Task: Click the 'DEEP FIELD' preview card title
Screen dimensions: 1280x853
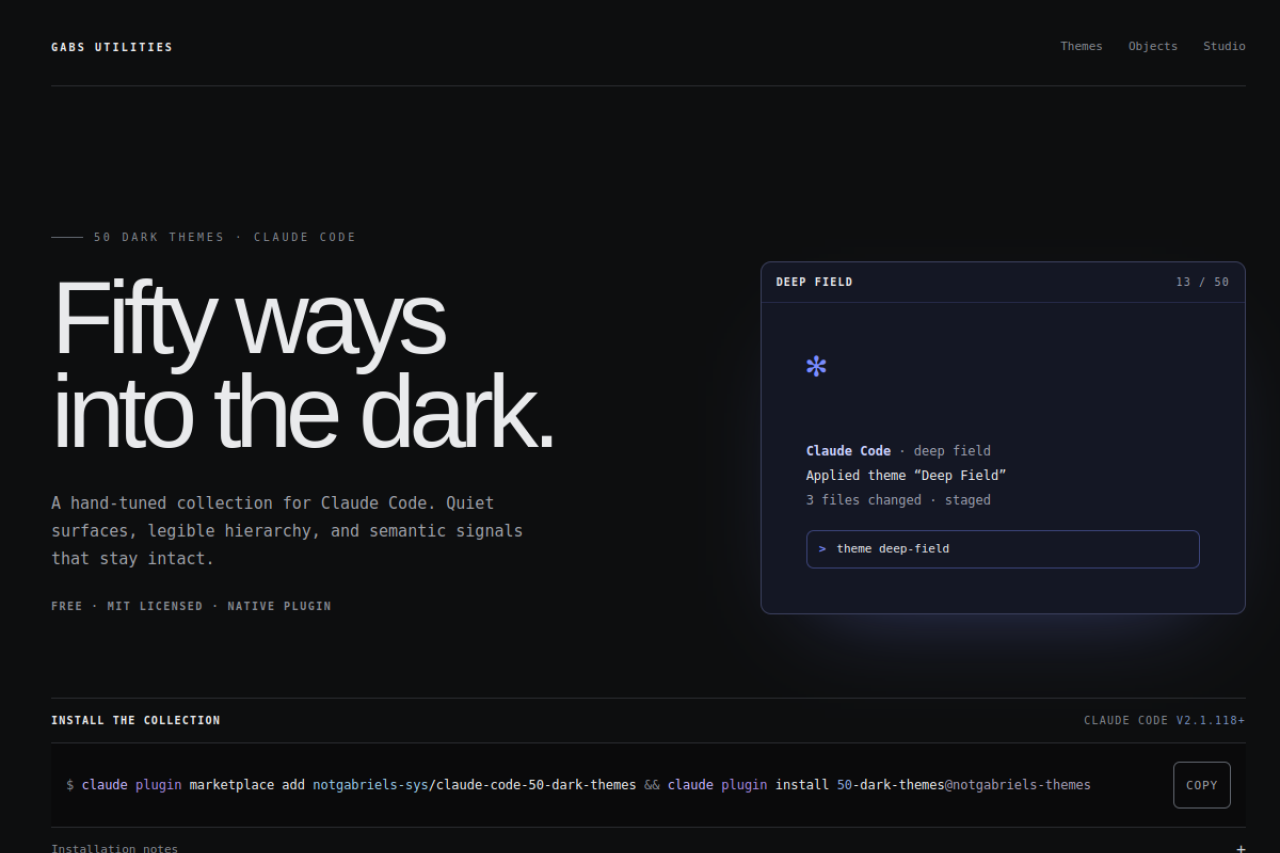Action: 814,282
